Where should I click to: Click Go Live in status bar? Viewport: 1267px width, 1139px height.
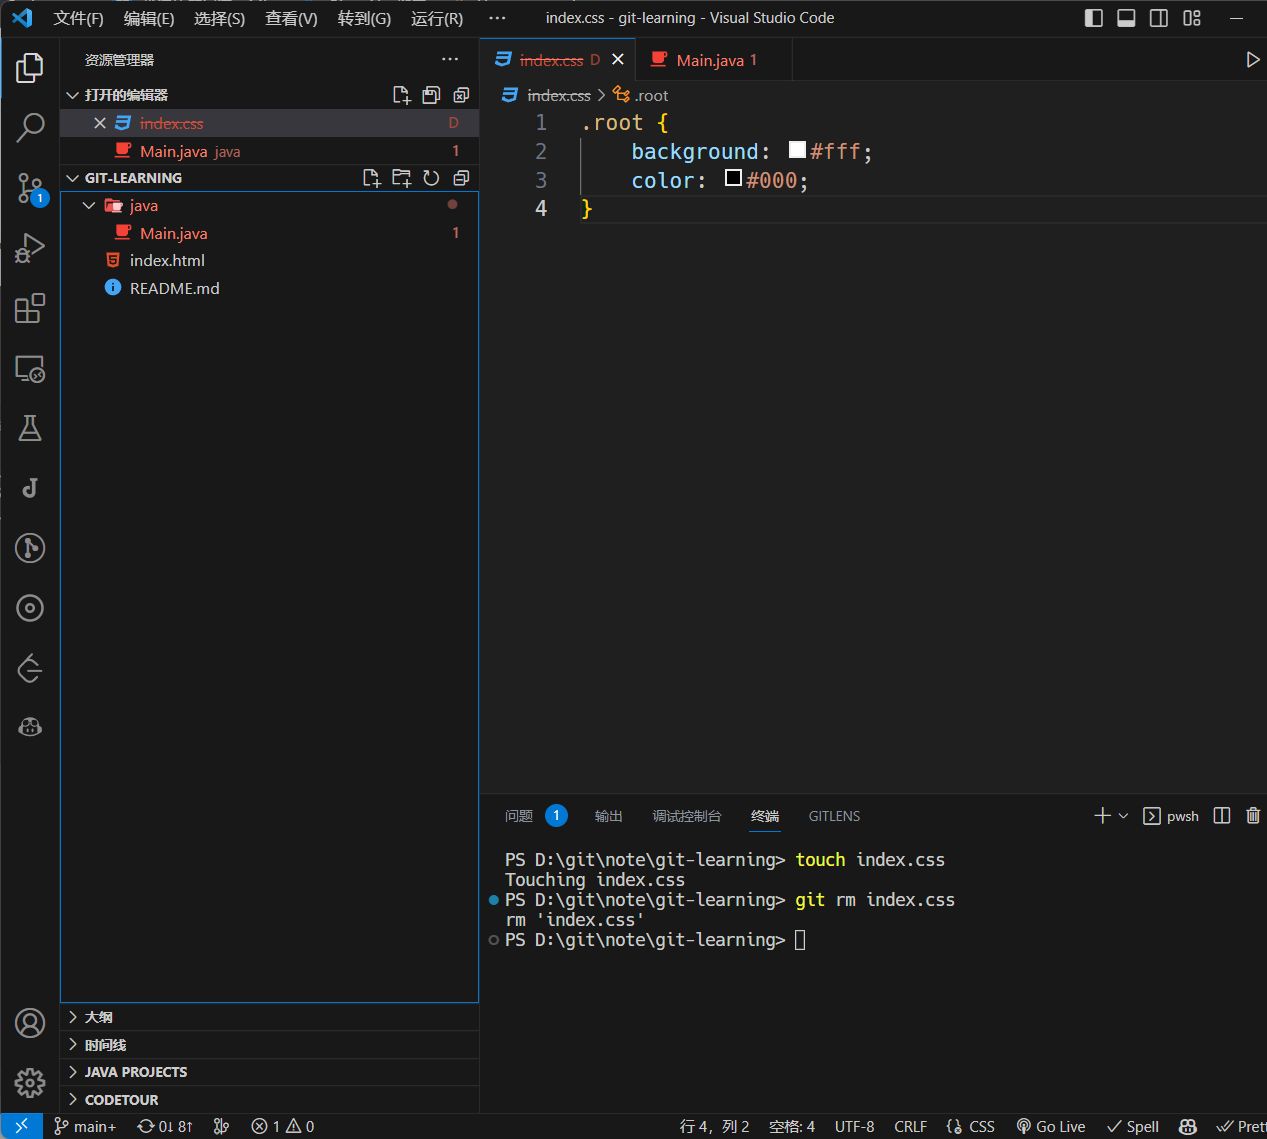pos(1051,1126)
